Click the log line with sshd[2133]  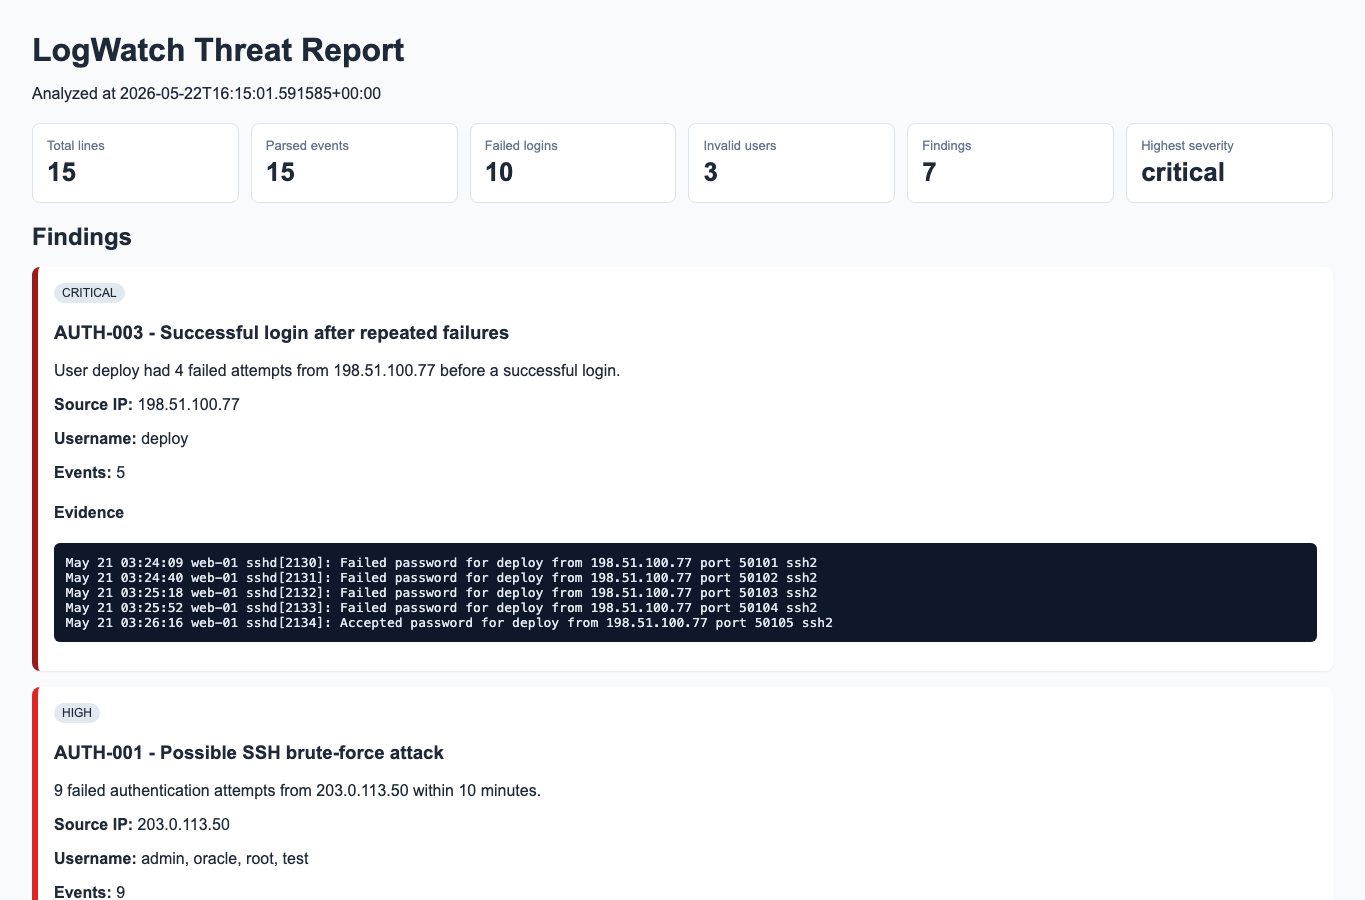pos(441,608)
